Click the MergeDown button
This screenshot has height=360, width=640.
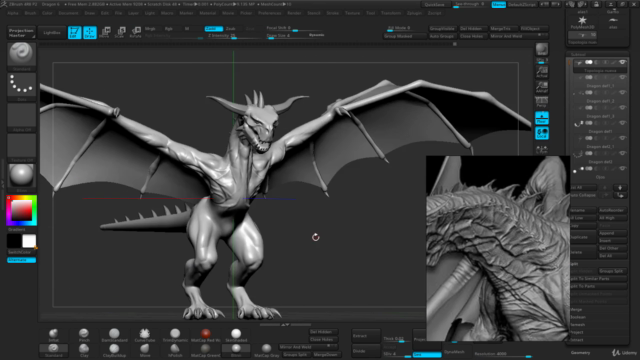pos(325,355)
